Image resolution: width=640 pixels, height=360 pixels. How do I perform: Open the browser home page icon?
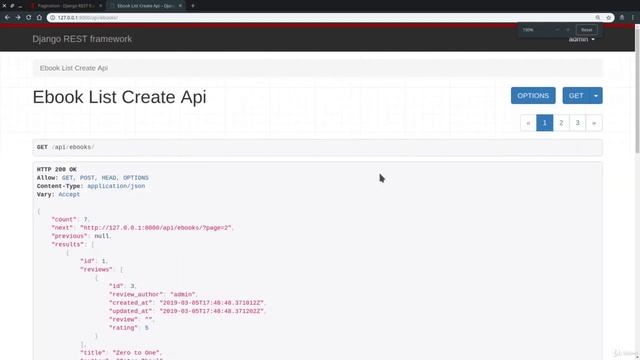pos(39,18)
